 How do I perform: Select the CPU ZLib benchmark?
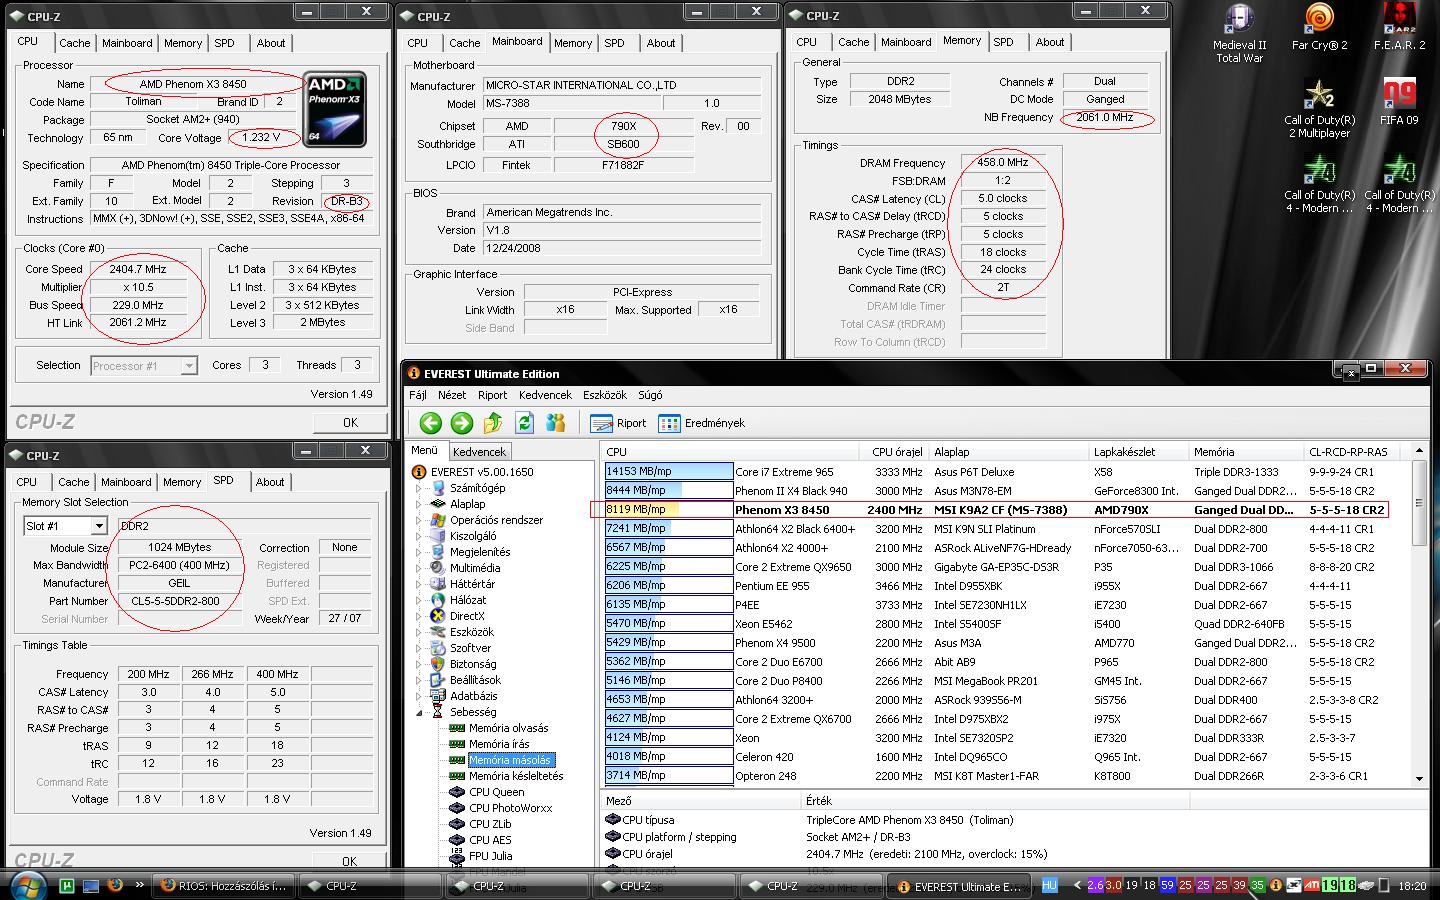tap(490, 824)
